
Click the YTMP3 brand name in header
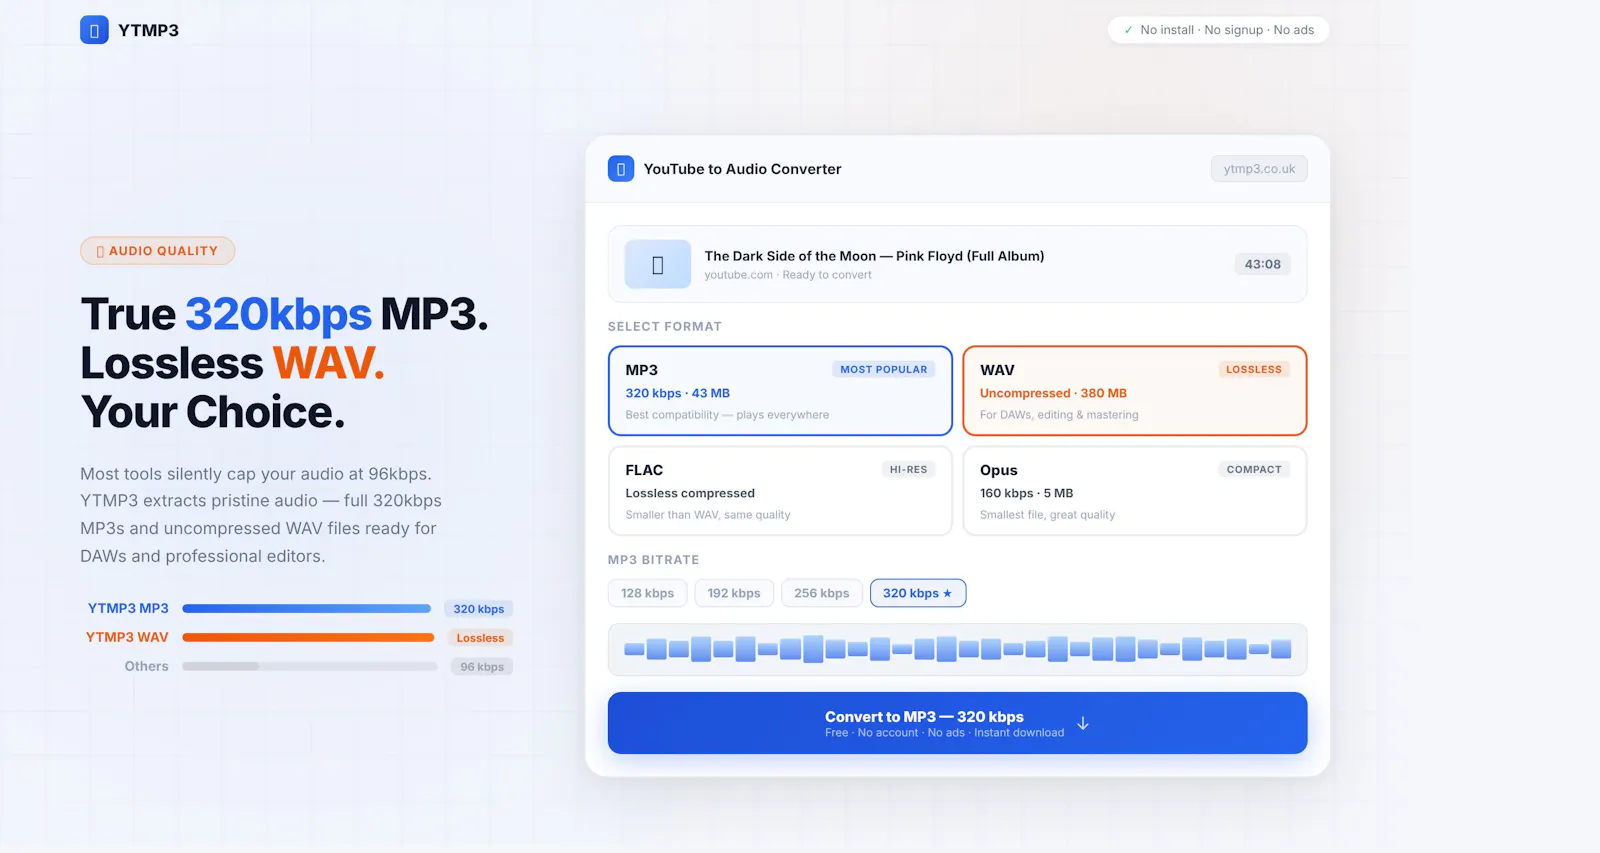(x=148, y=30)
